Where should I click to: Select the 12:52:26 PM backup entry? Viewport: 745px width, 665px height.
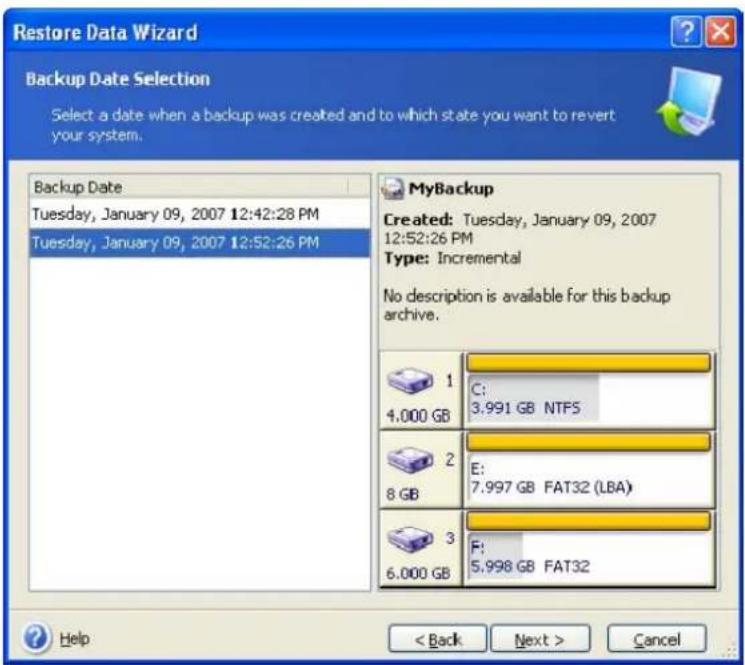pyautogui.click(x=200, y=243)
